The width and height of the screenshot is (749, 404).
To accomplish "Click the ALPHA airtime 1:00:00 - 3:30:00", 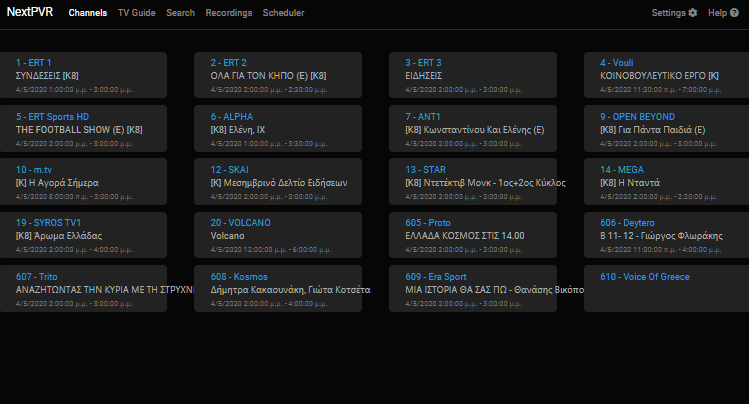I will [269, 143].
